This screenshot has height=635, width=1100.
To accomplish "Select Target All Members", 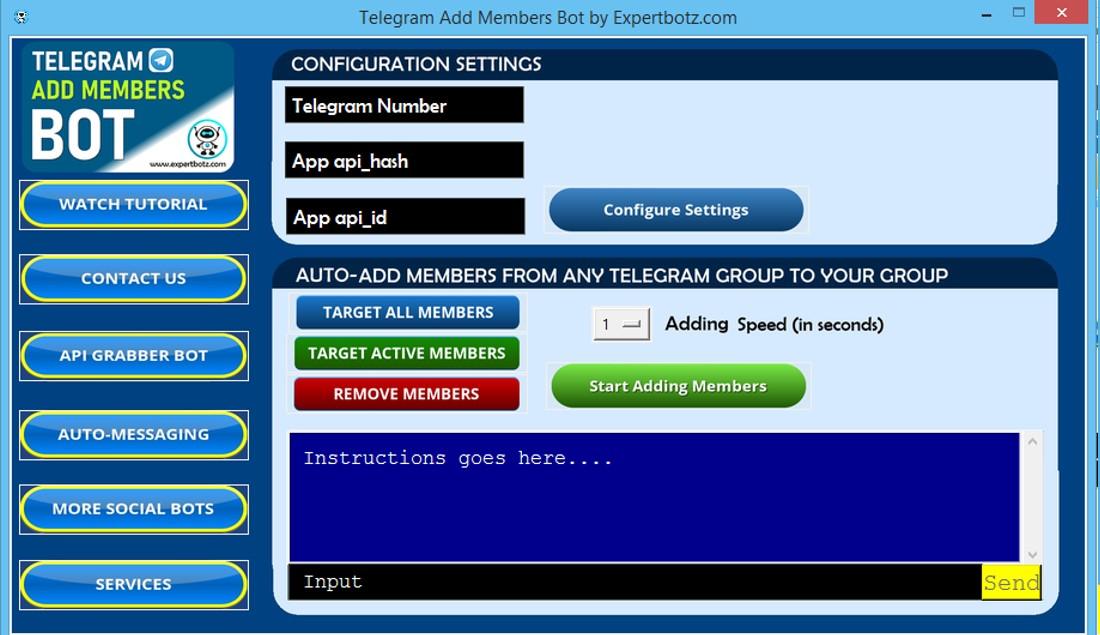I will [406, 312].
